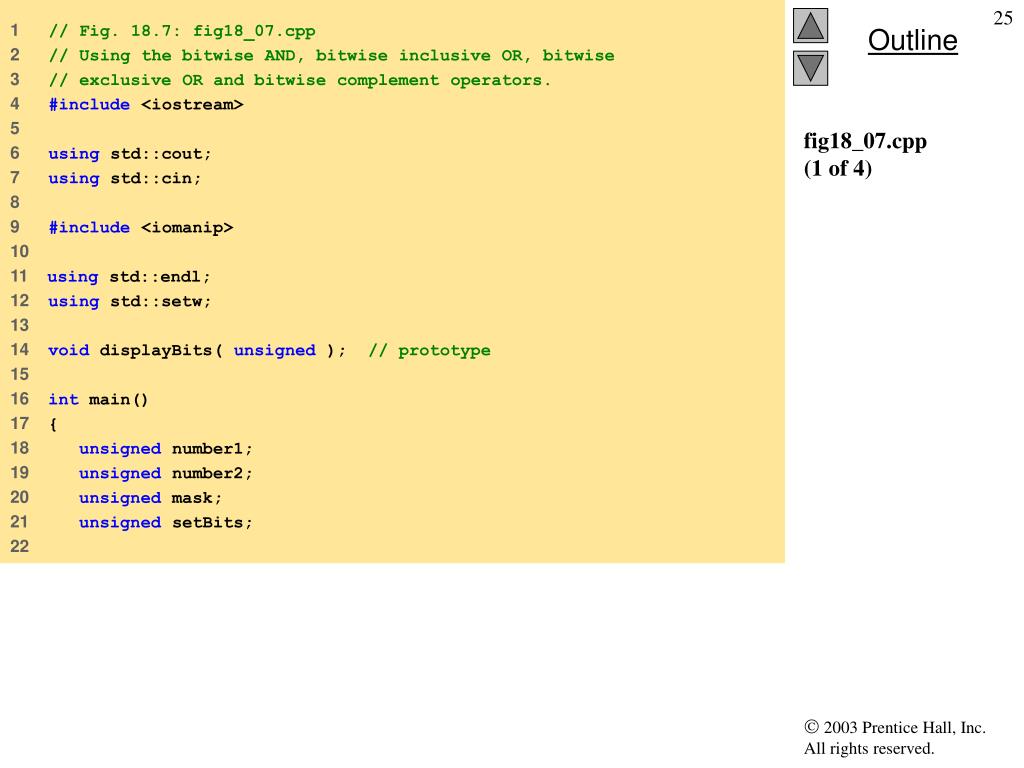Click the "#include <iomanip>" line
The width and height of the screenshot is (1024, 768).
tap(140, 227)
